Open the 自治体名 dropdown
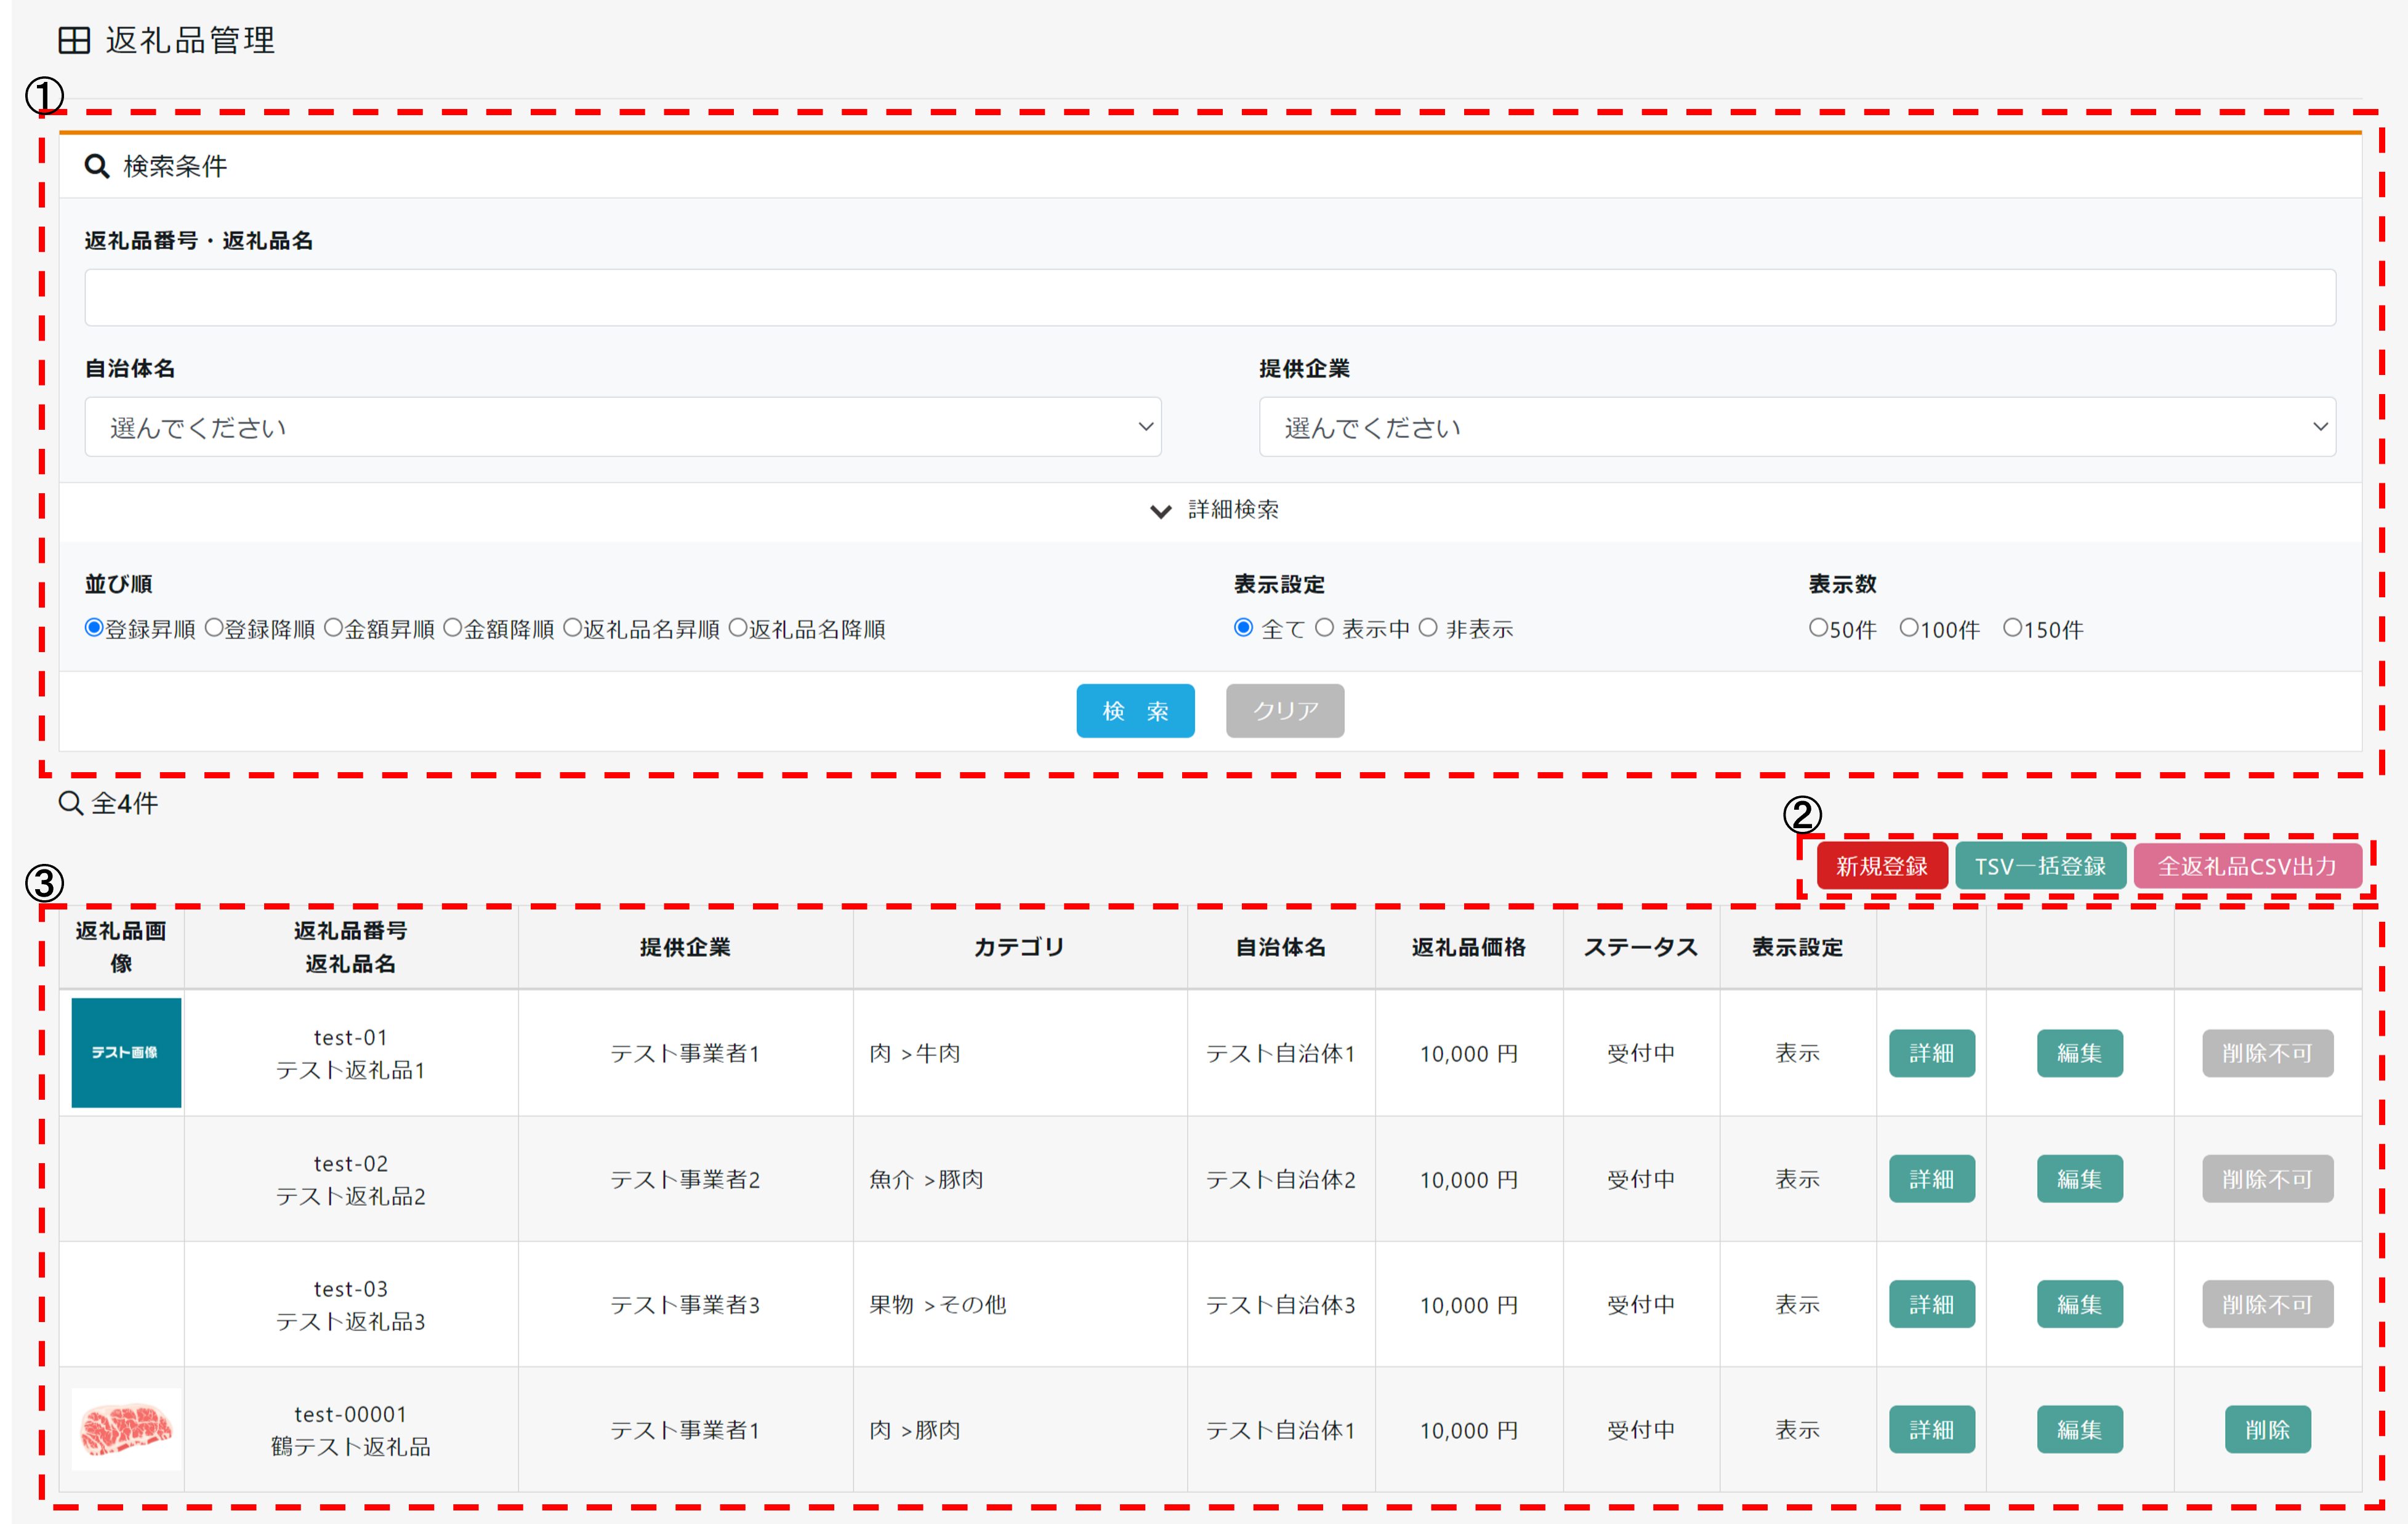The image size is (2408, 1524). coord(622,427)
